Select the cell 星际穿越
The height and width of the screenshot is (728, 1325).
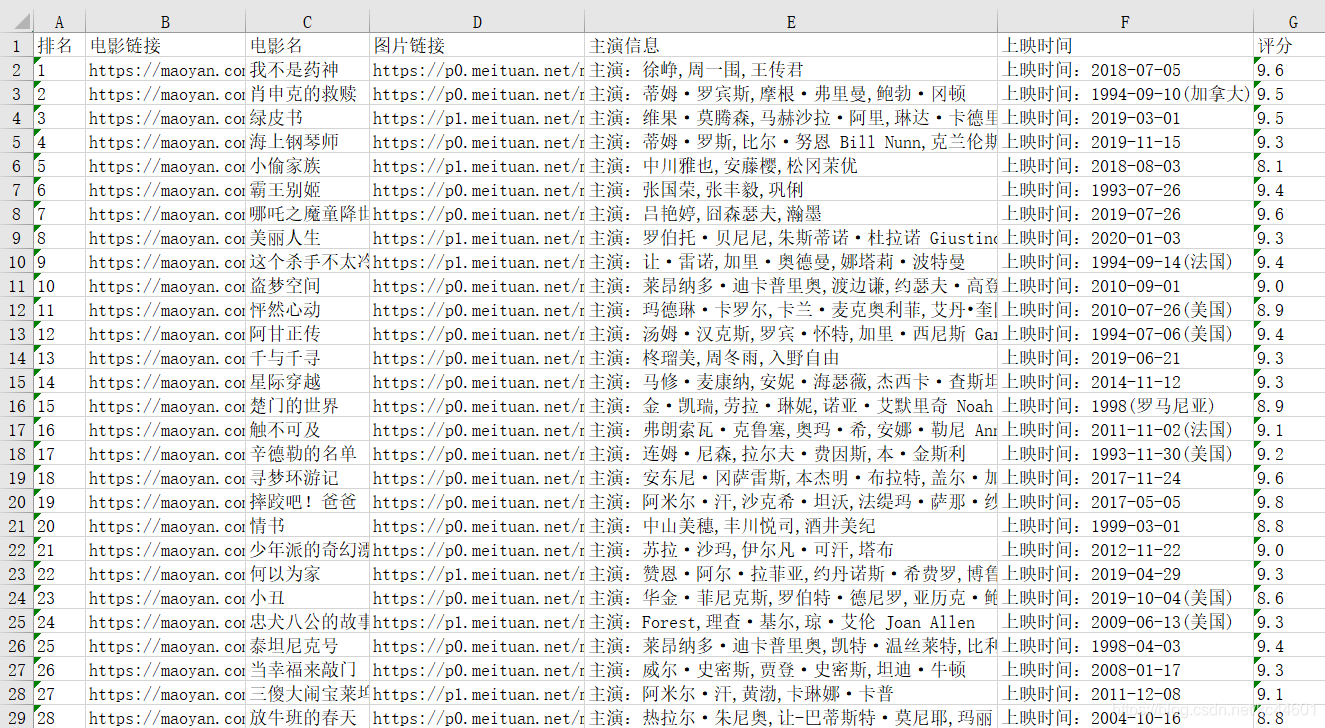coord(307,382)
